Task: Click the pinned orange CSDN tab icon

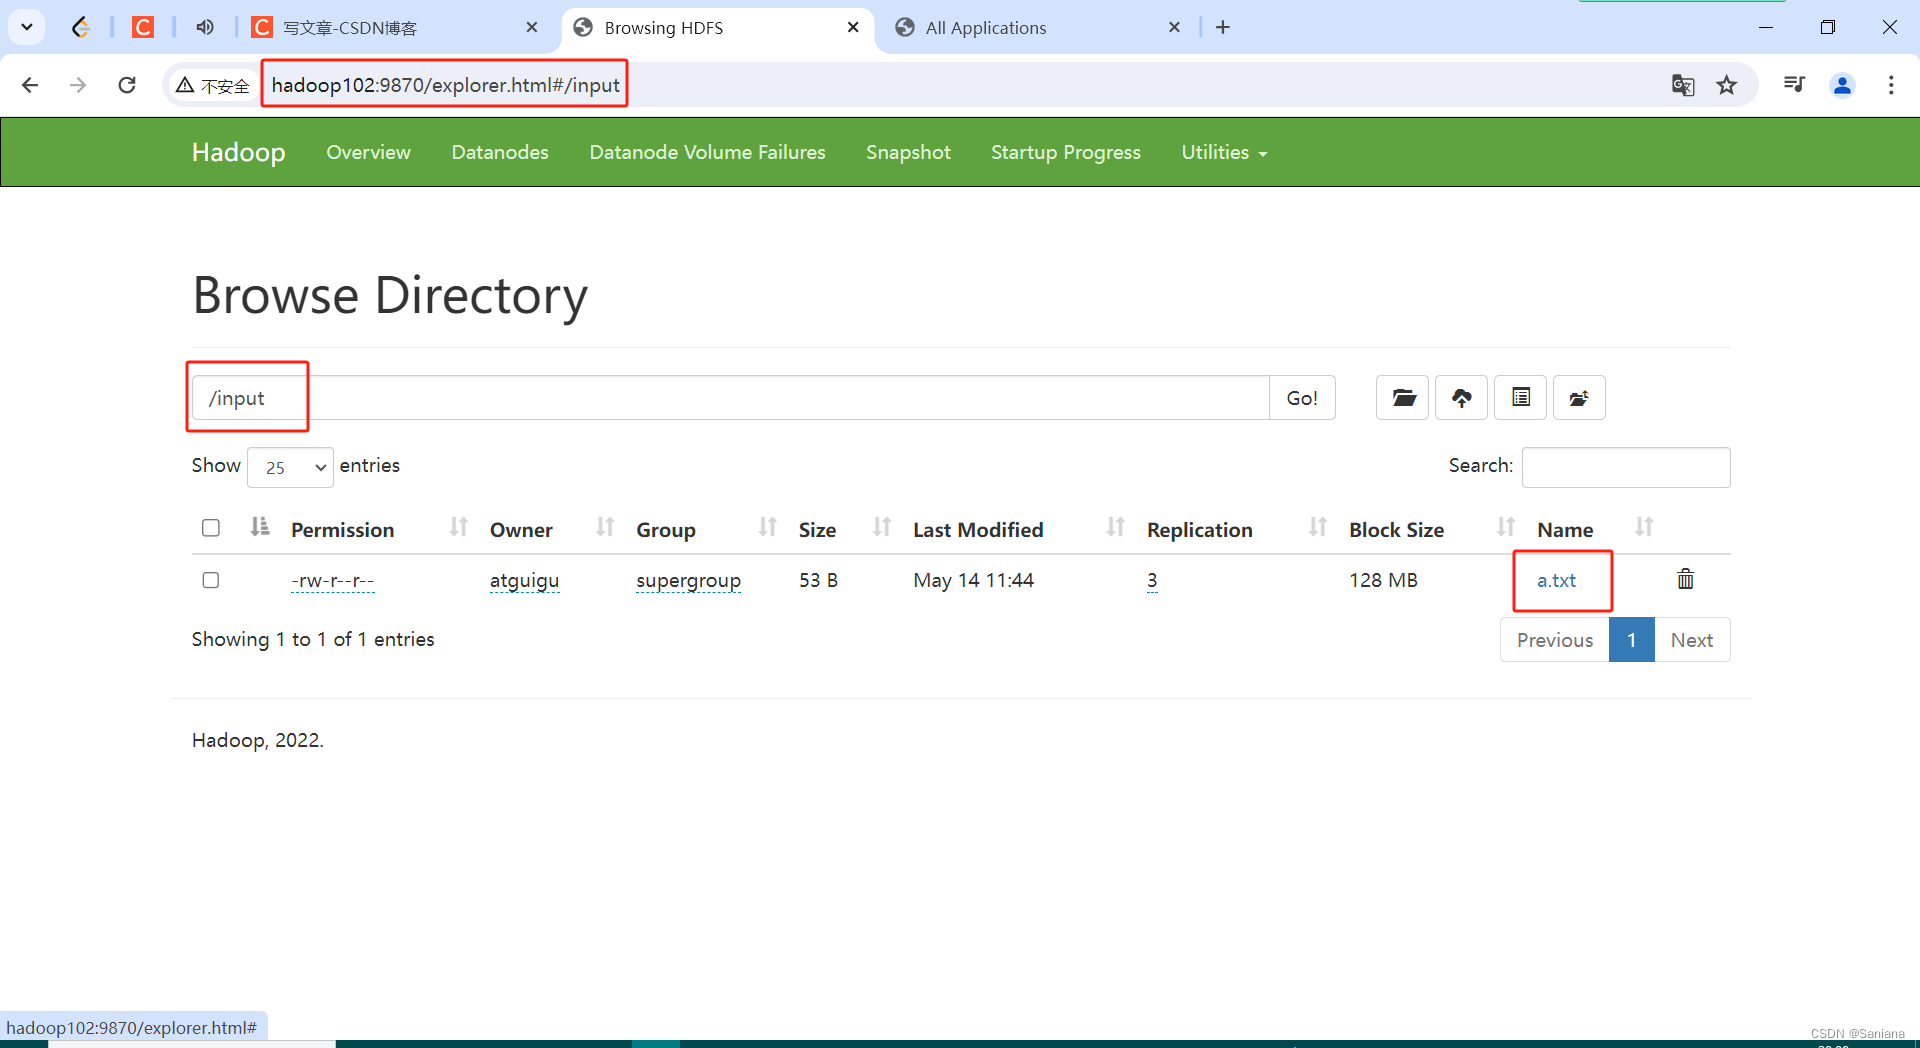Action: pos(143,27)
